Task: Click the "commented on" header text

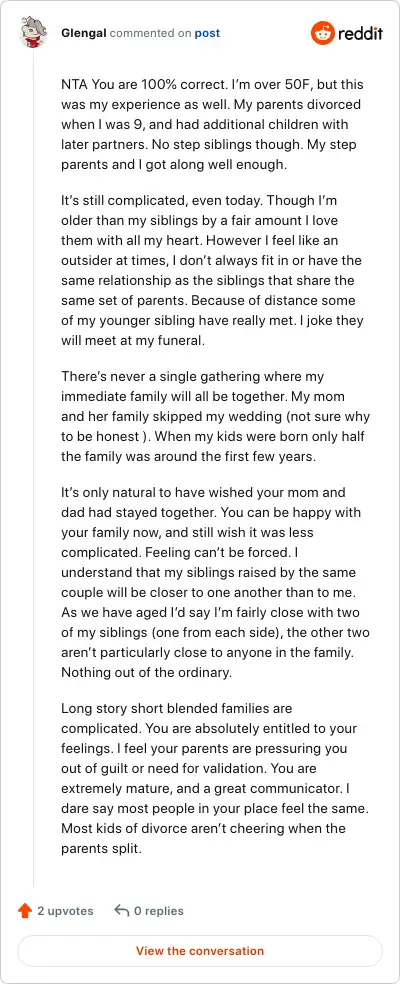Action: click(150, 33)
